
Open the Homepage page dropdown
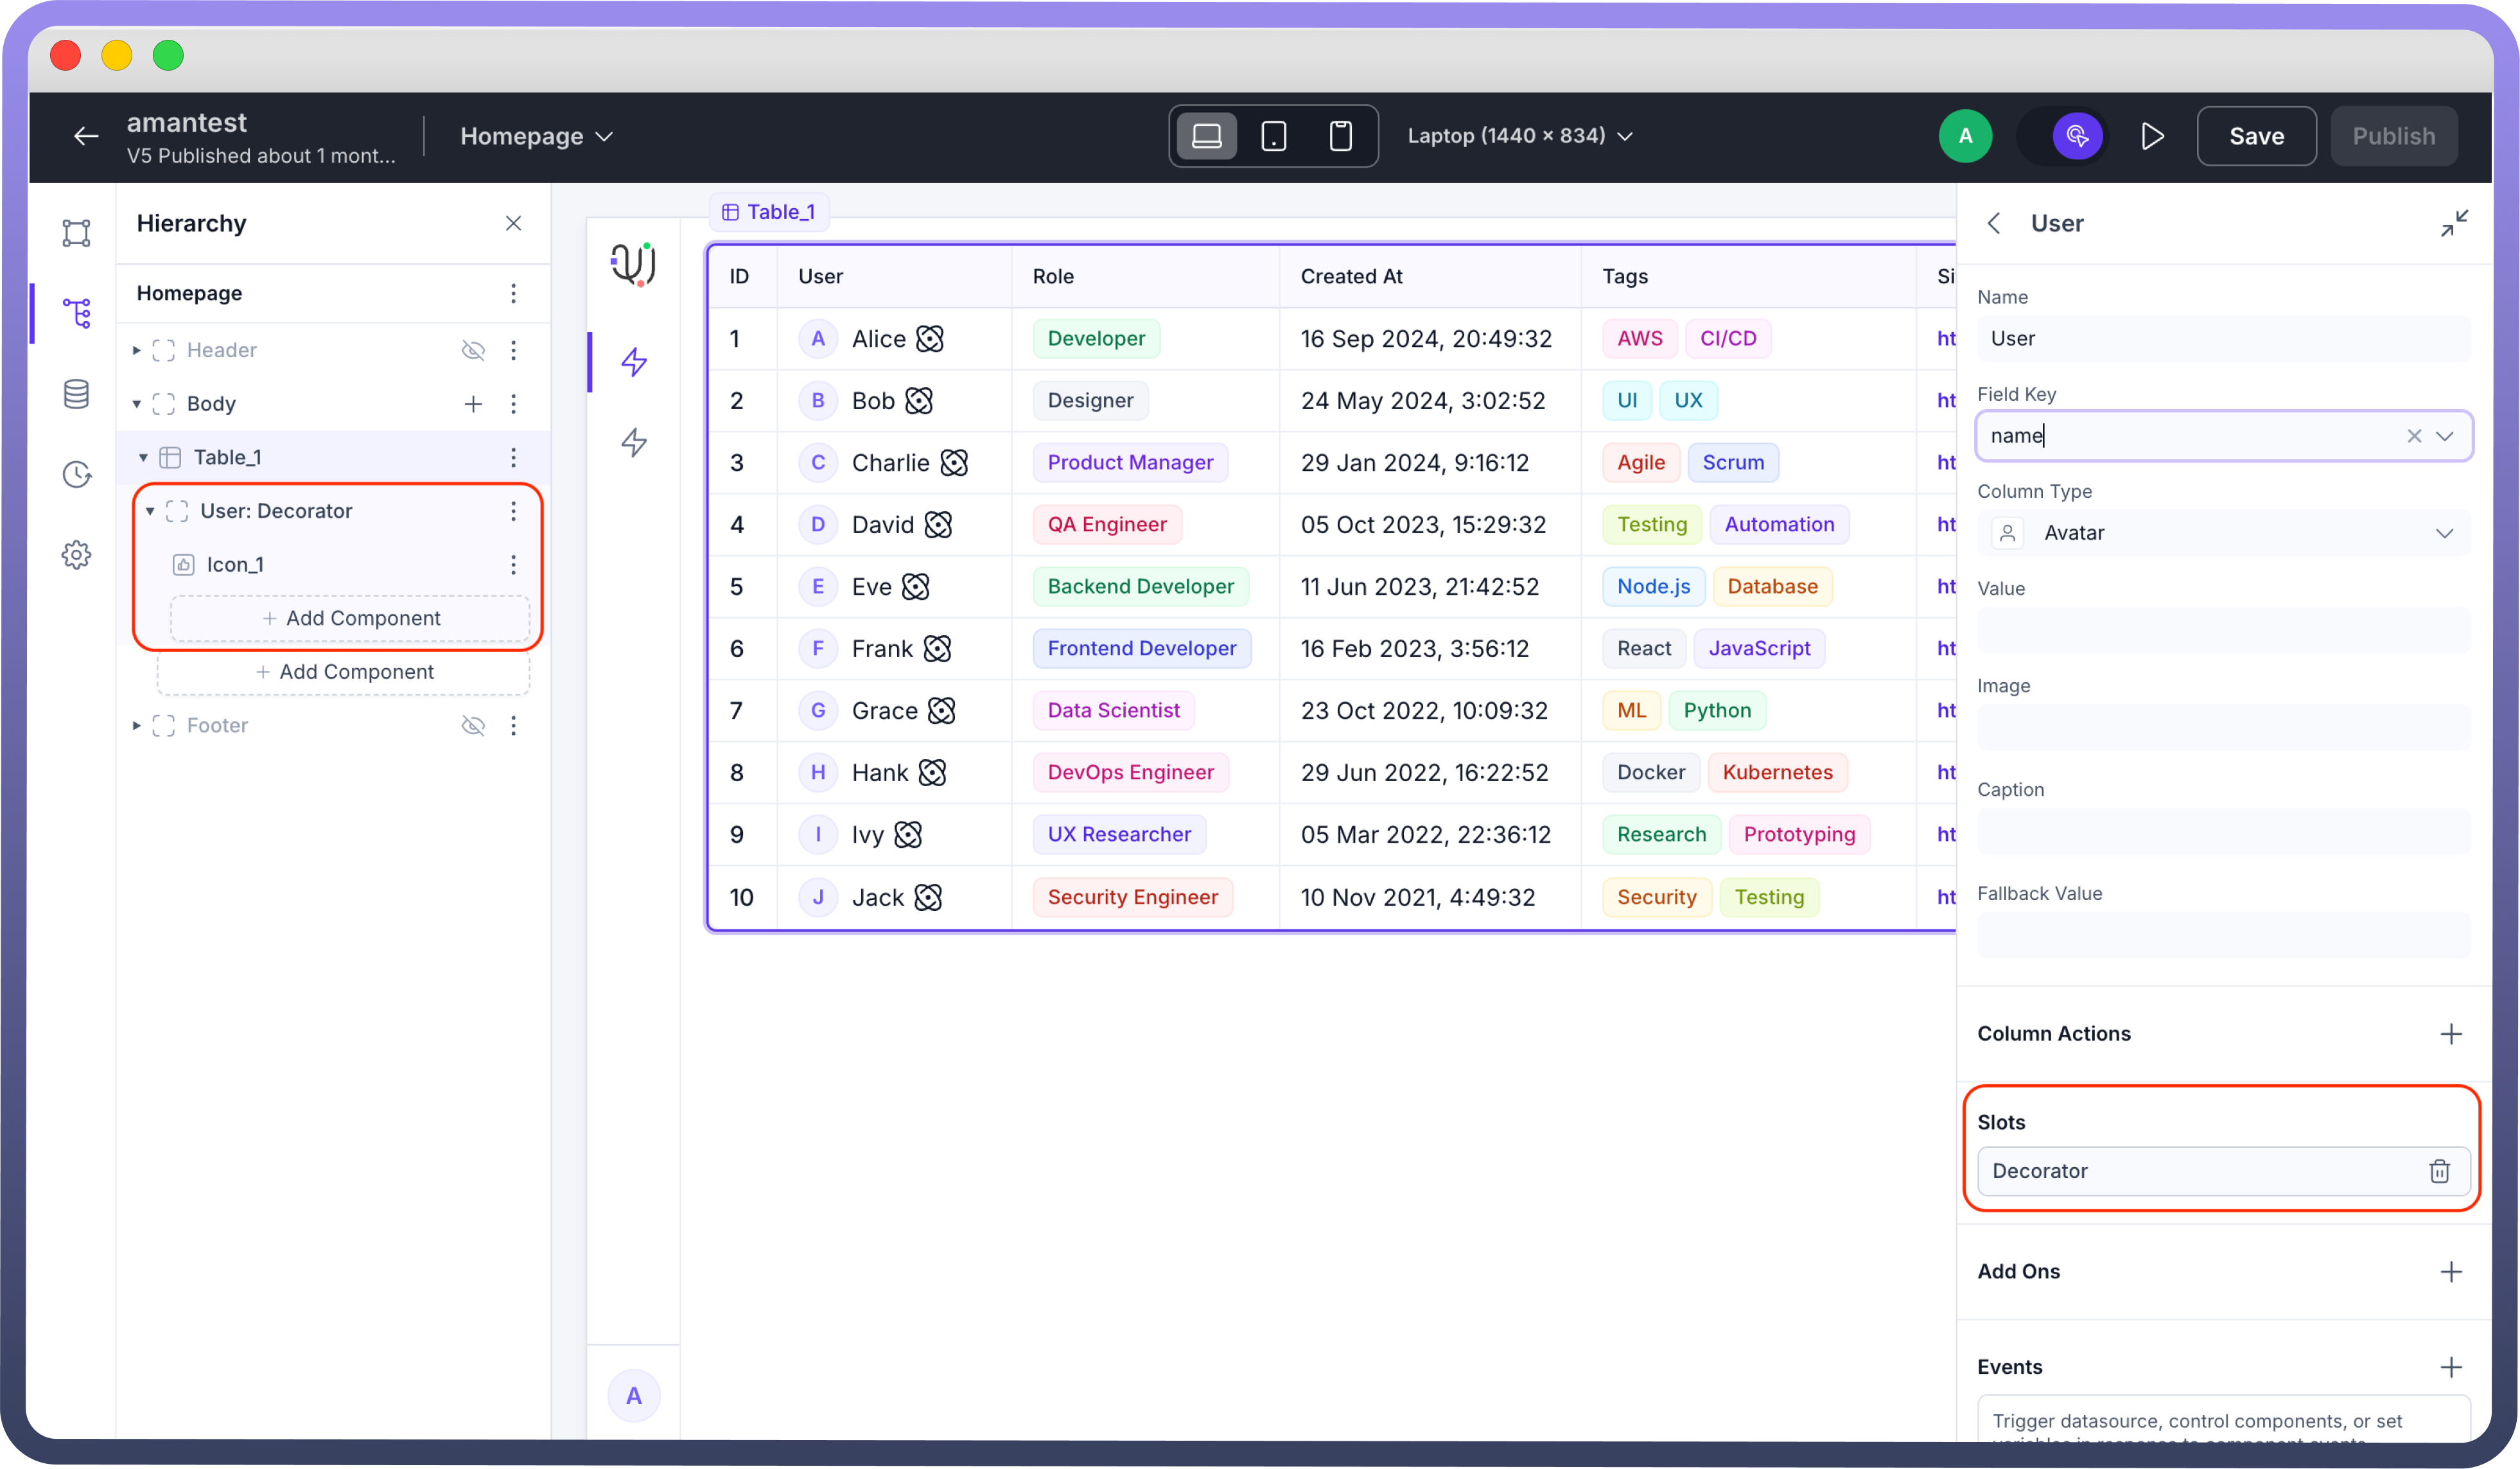click(x=536, y=136)
